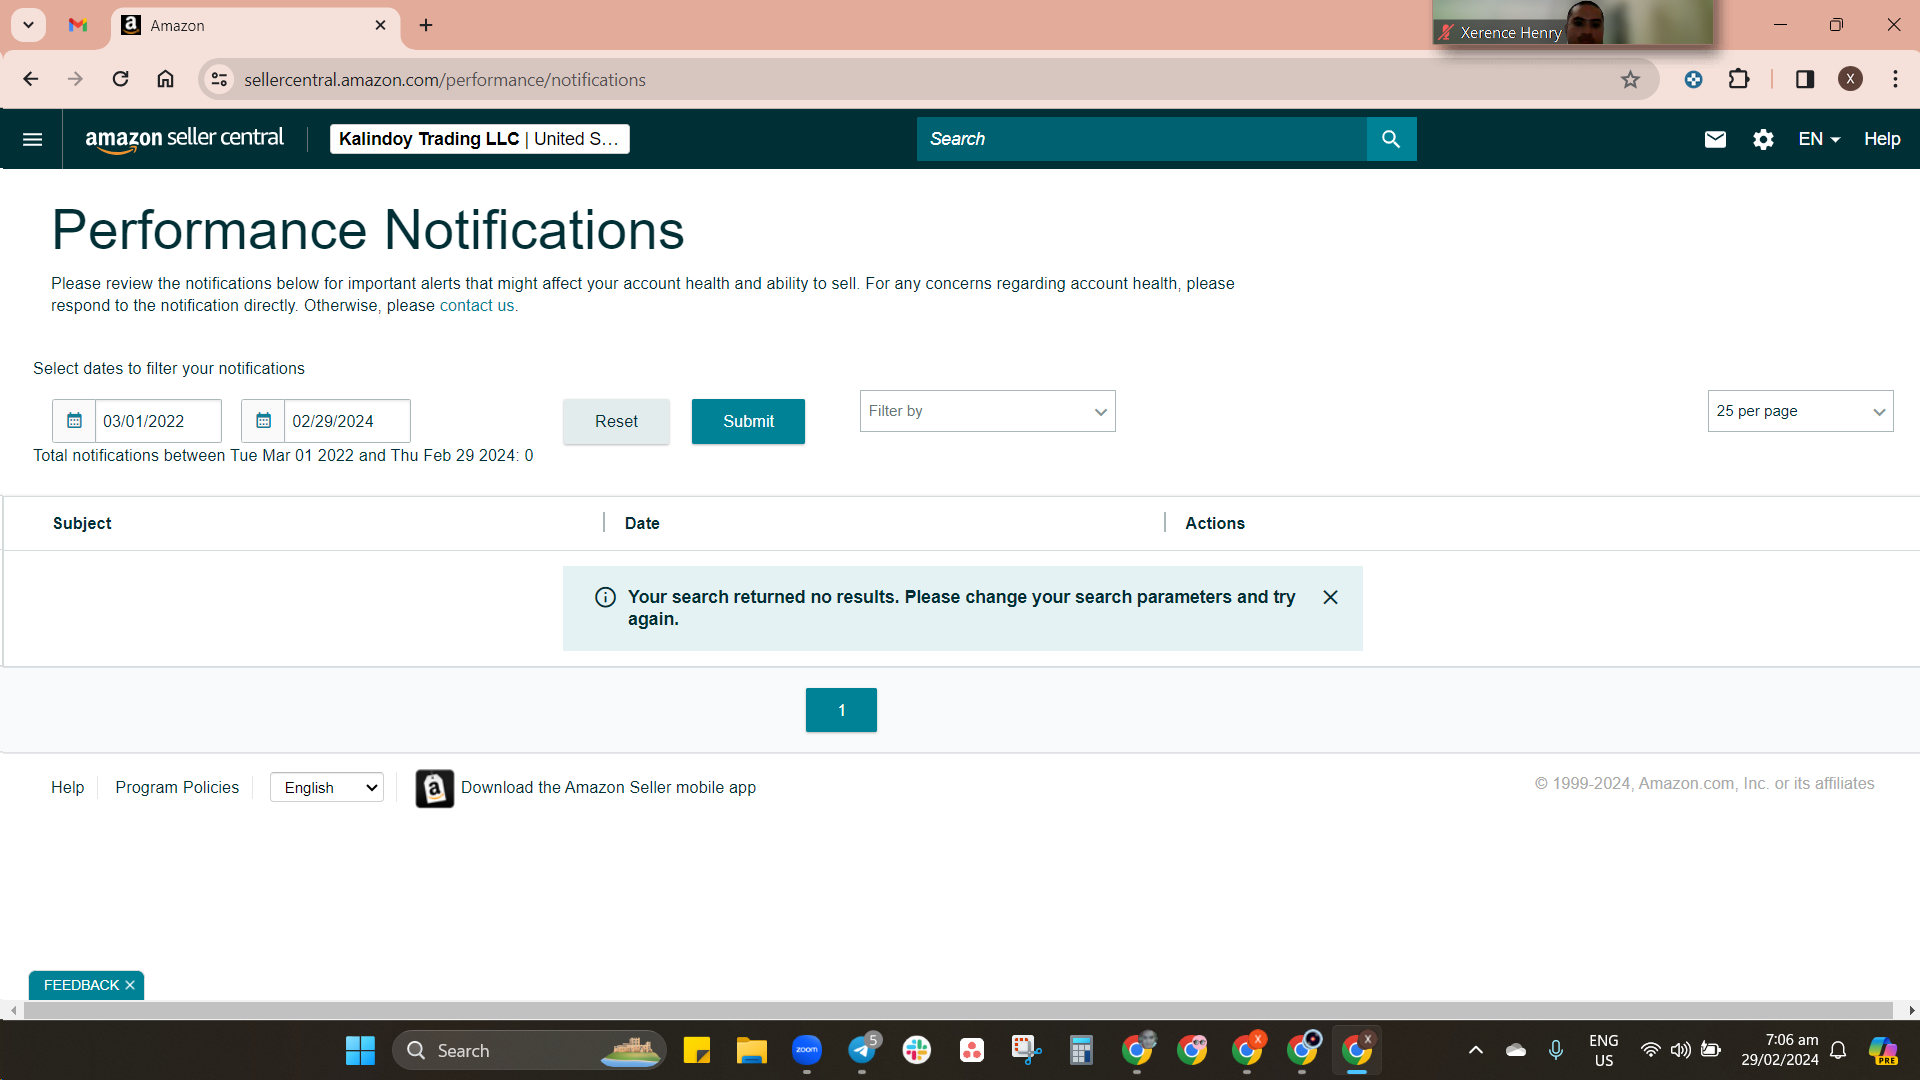
Task: Click the horizontal page scrollbar
Action: pyautogui.click(x=958, y=1011)
